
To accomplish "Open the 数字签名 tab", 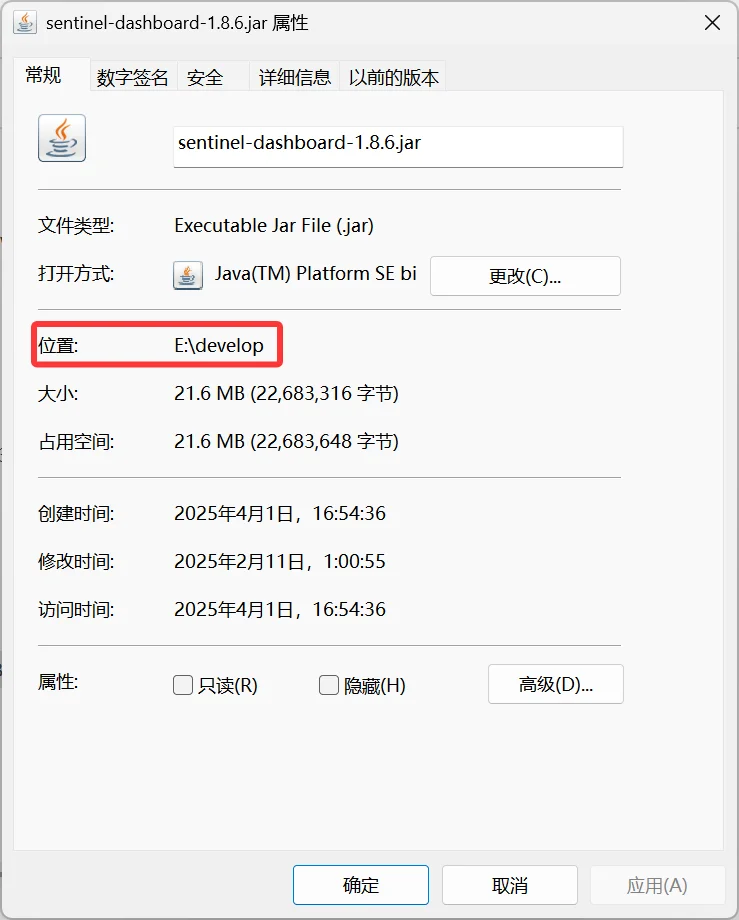I will pyautogui.click(x=133, y=77).
